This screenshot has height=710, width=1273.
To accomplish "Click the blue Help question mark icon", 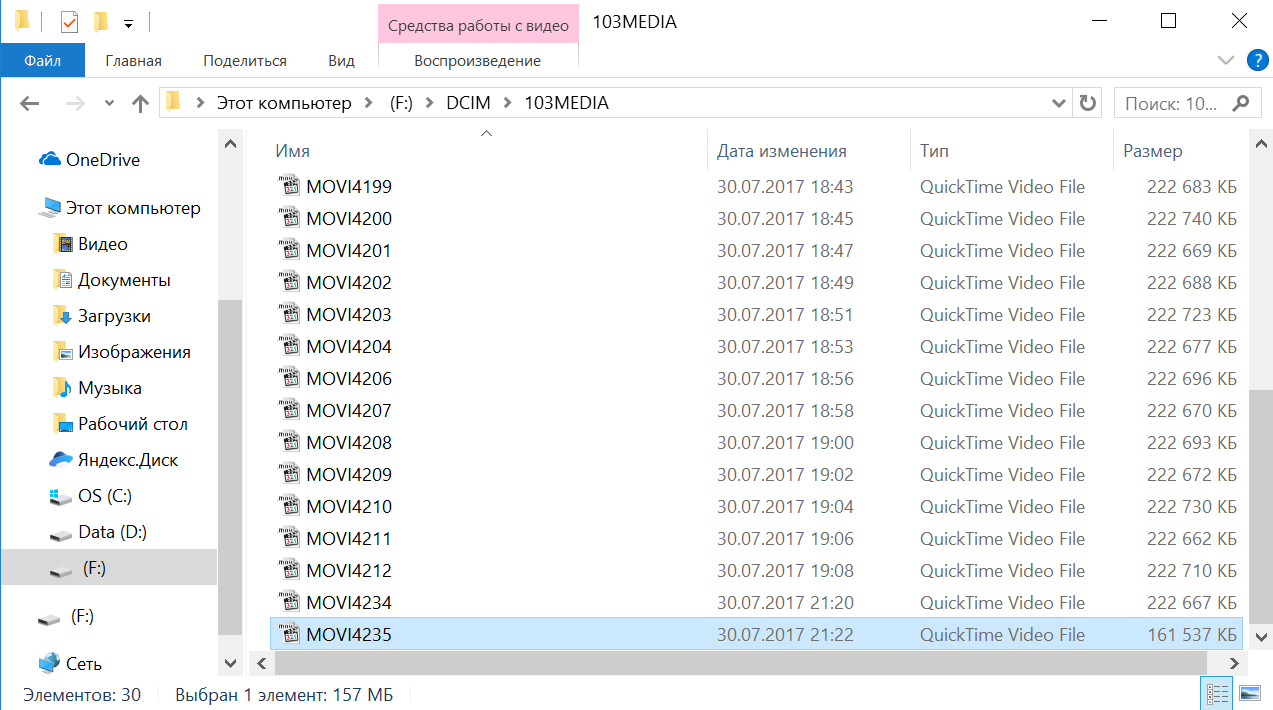I will (x=1257, y=60).
